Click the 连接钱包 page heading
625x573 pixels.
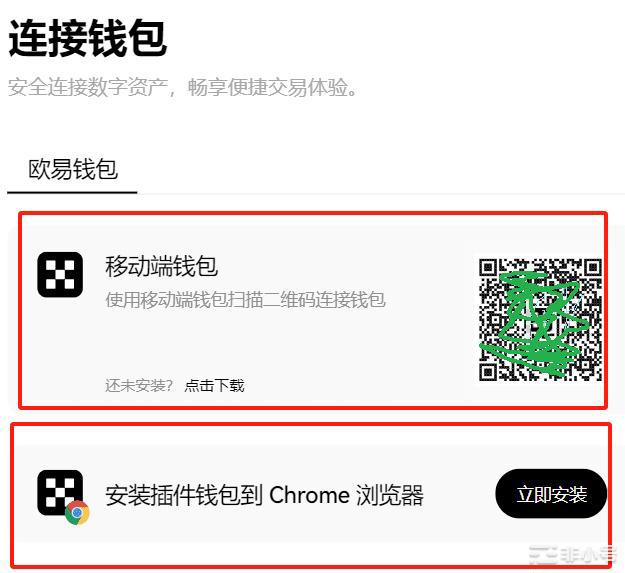(x=88, y=39)
